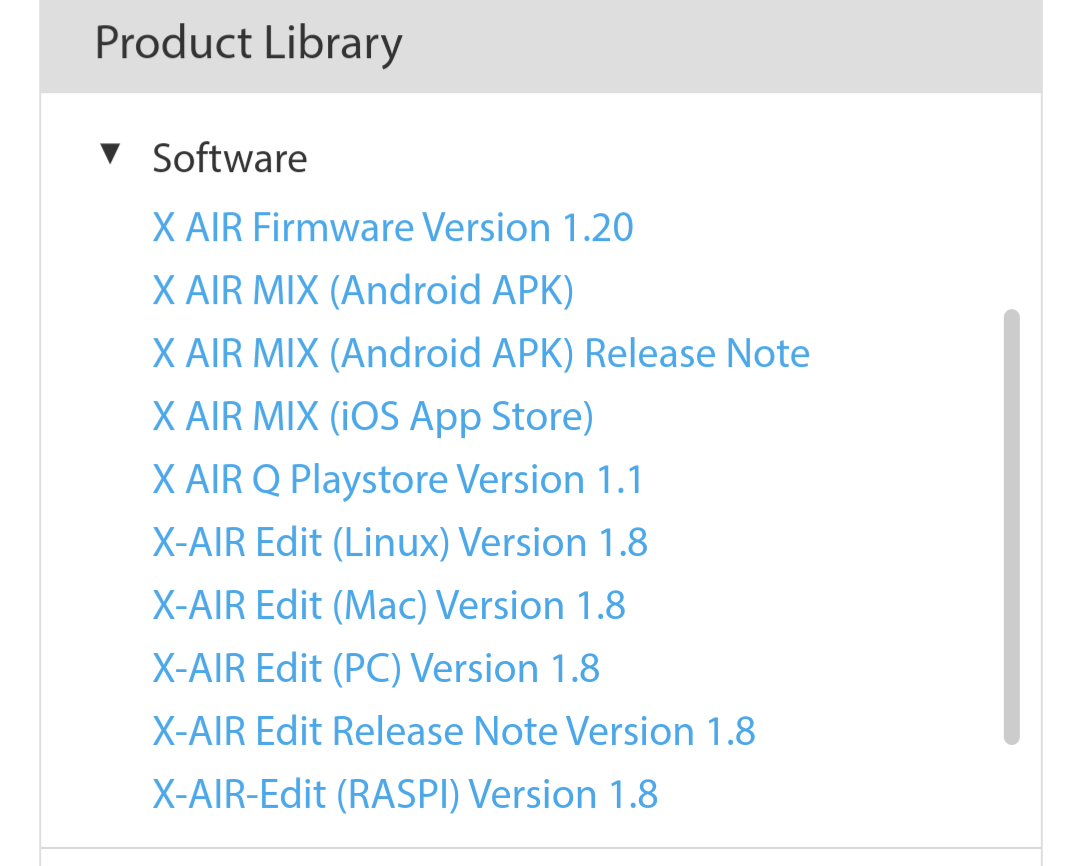The width and height of the screenshot is (1080, 866).
Task: Download X-AIR Edit (PC) Version 1.8
Action: coord(376,669)
